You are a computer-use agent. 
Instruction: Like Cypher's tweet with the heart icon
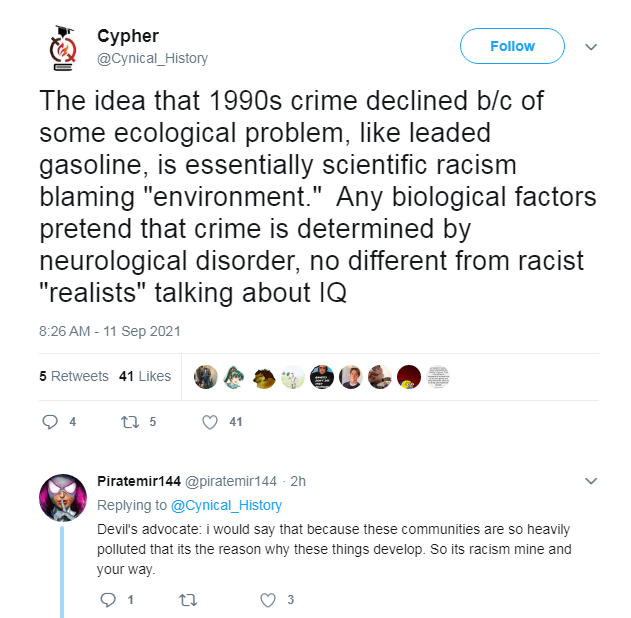point(210,422)
